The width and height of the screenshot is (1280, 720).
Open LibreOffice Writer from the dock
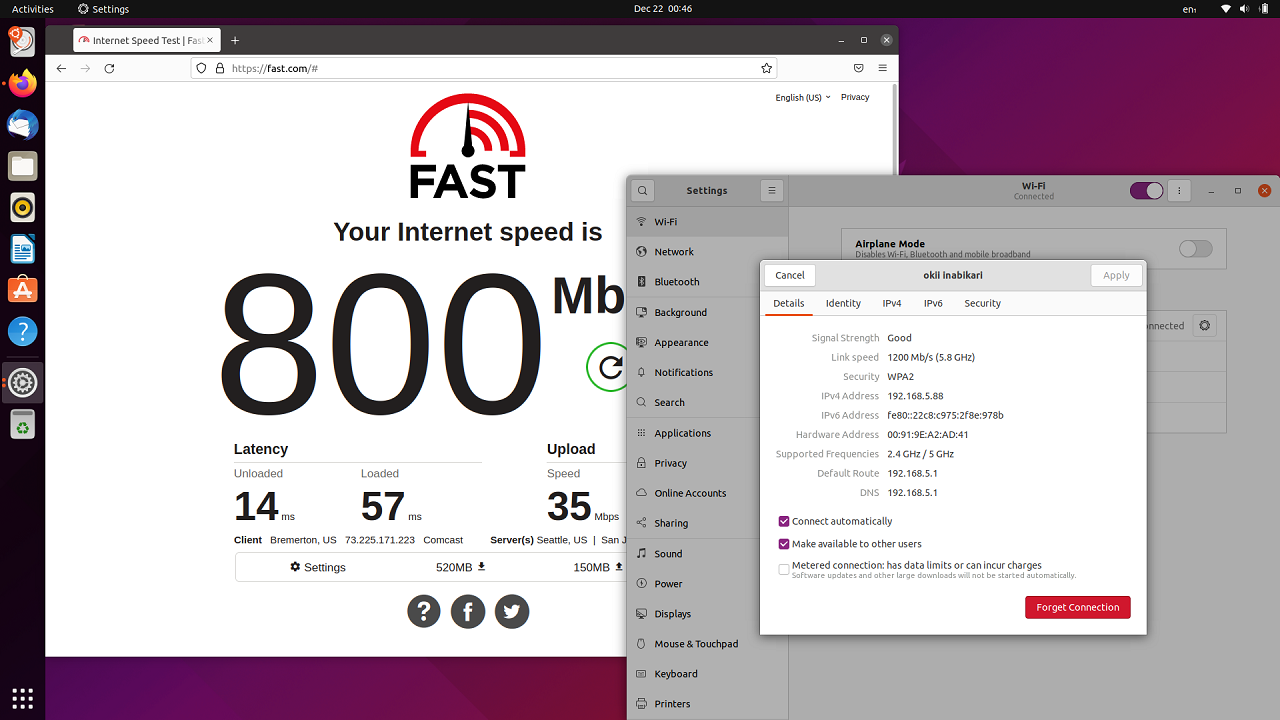coord(22,248)
